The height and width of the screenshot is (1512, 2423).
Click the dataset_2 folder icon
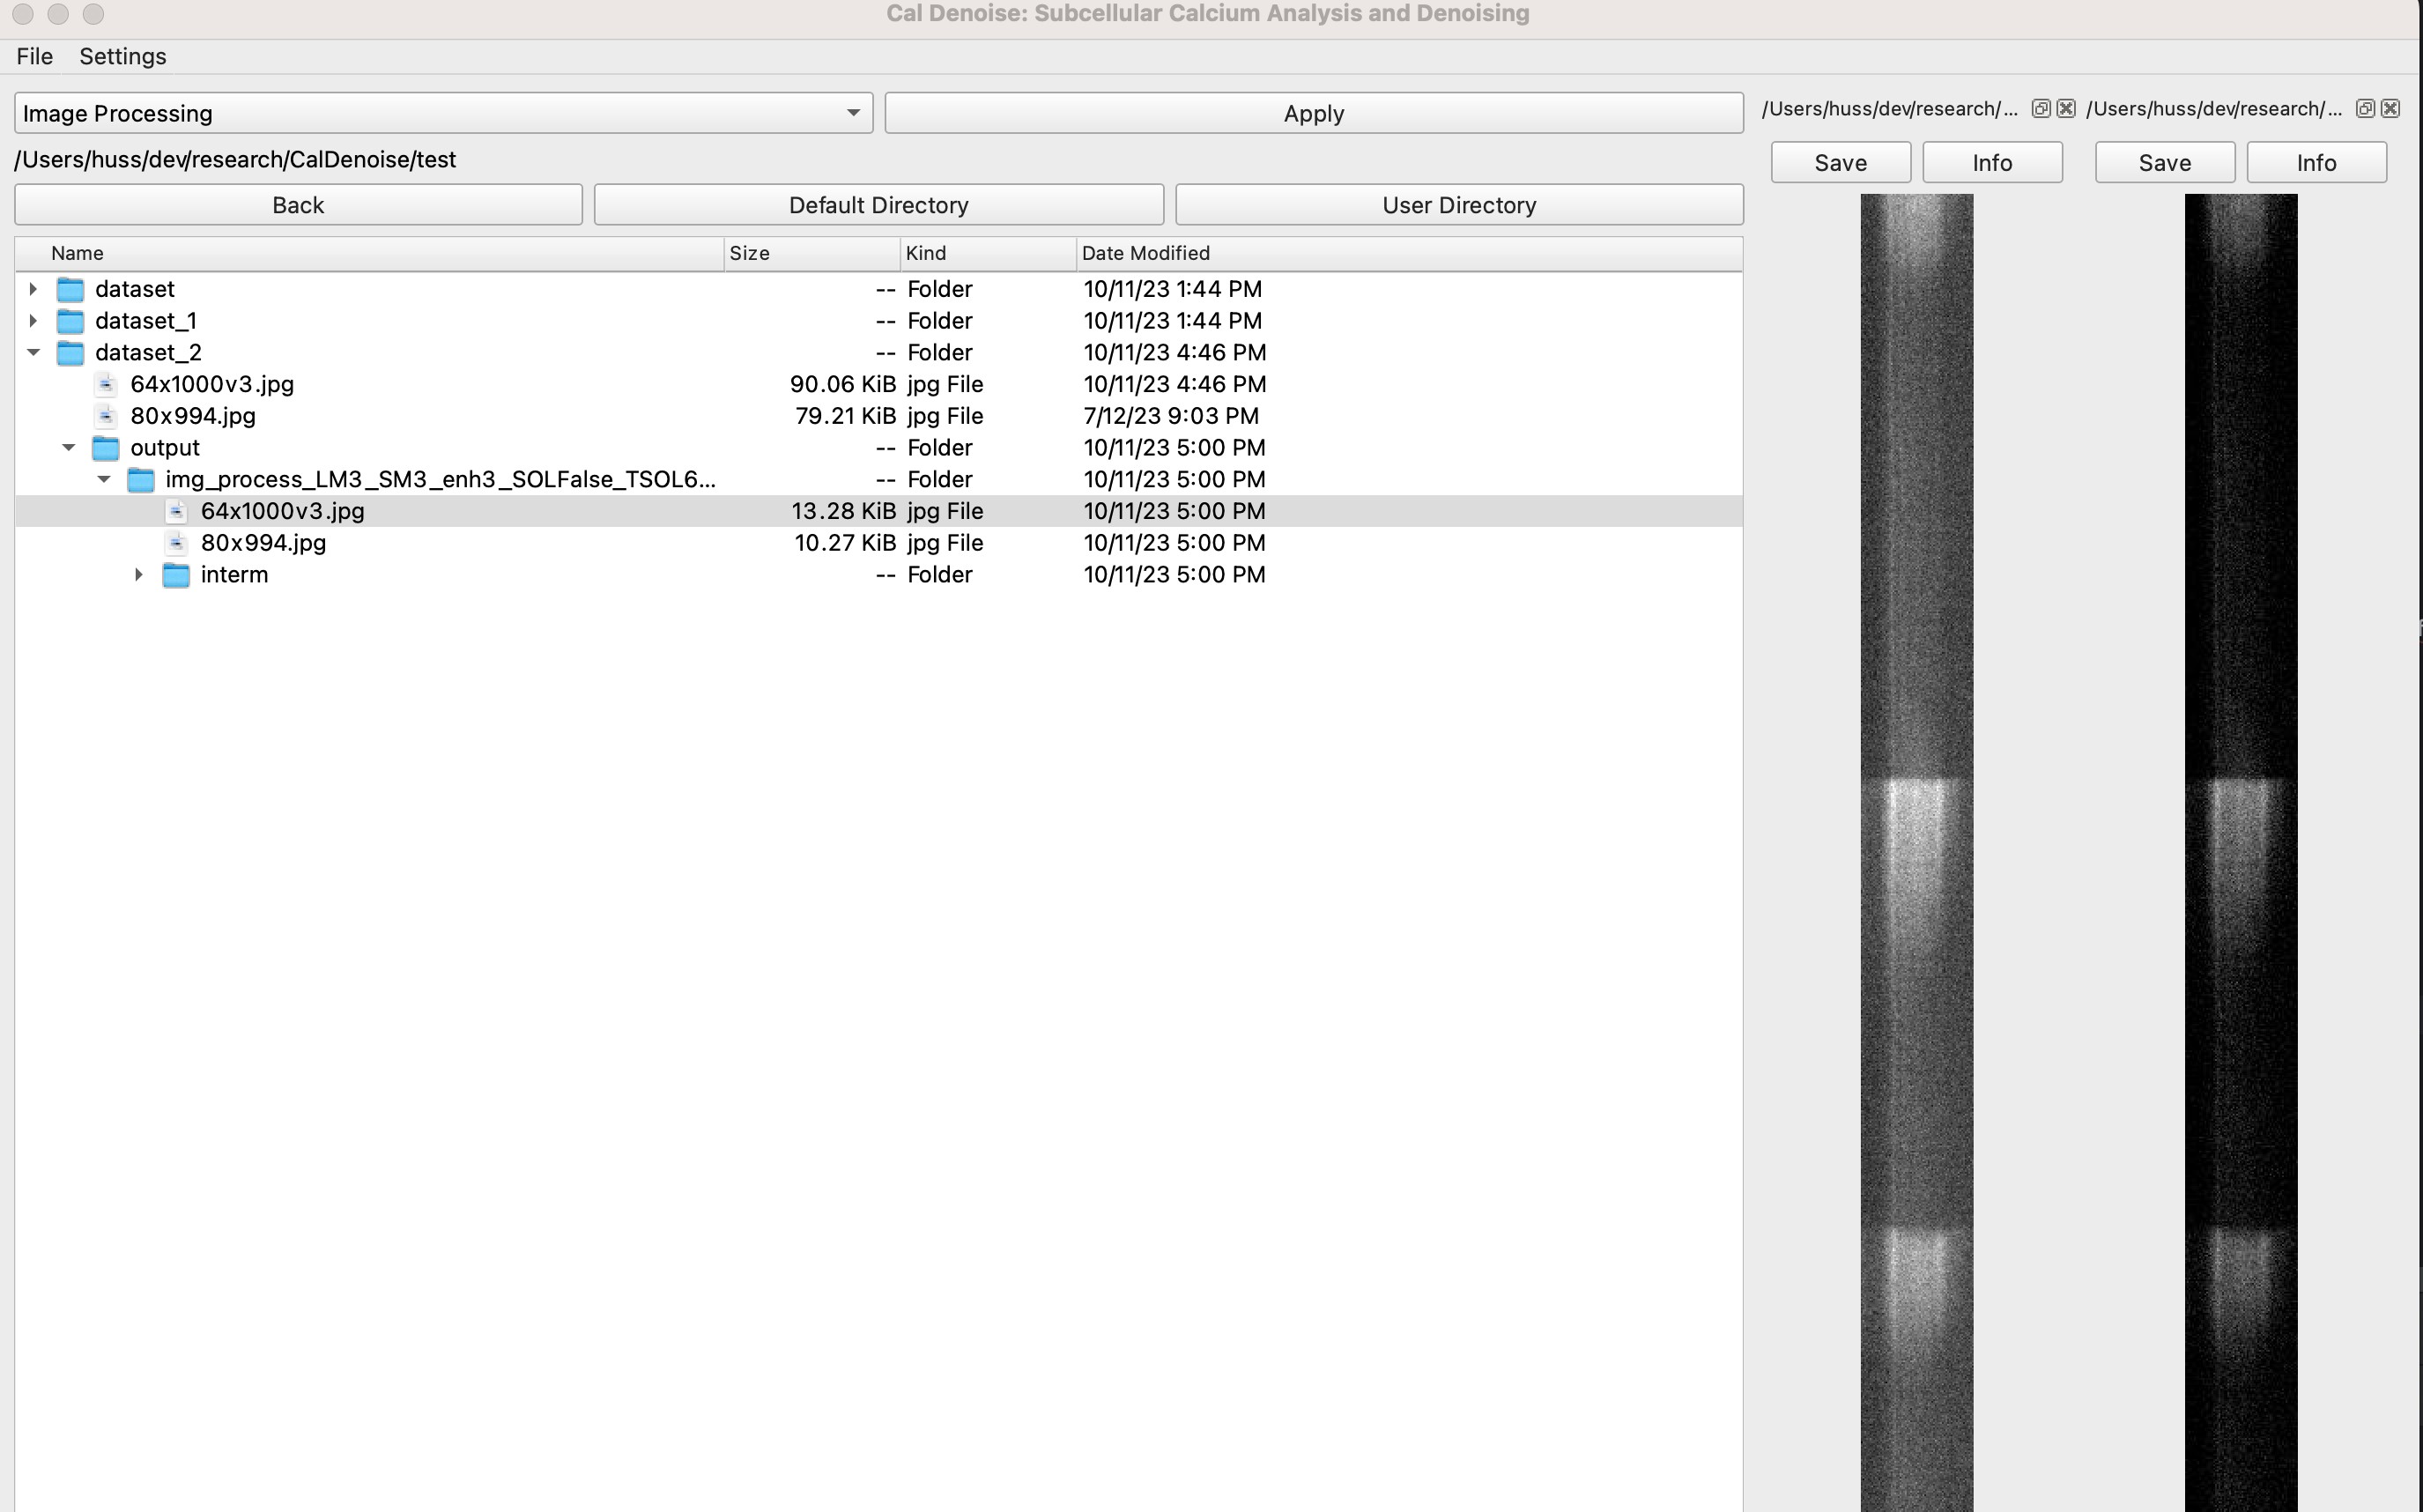point(70,352)
